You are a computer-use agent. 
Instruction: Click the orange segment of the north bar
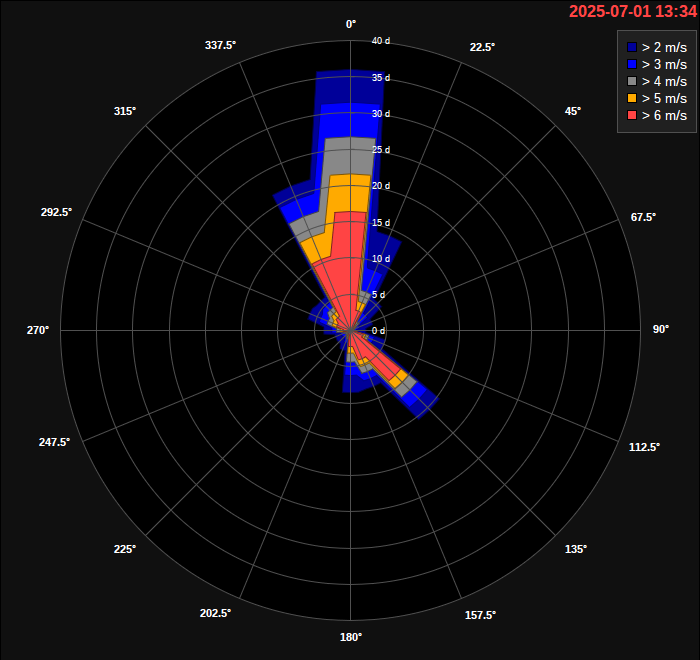click(x=350, y=193)
